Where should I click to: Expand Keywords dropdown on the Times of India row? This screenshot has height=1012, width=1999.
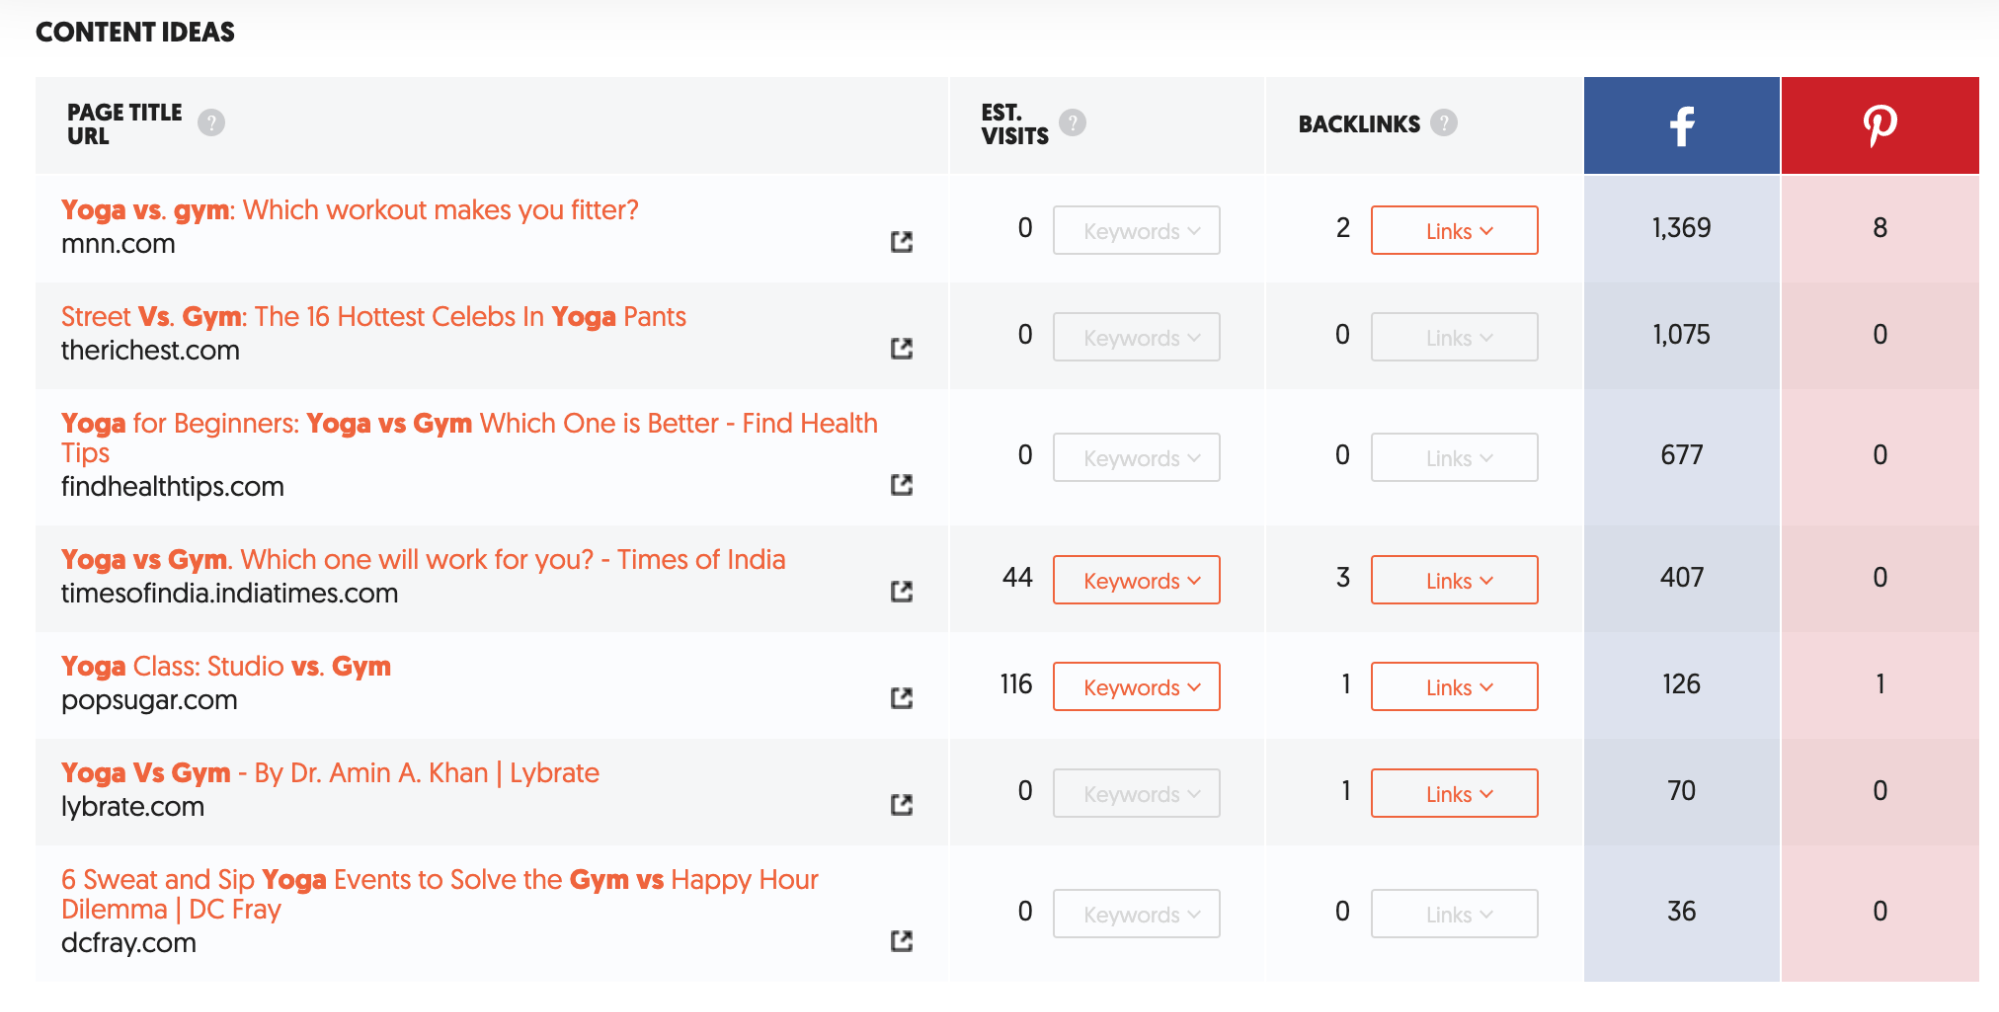[x=1136, y=580]
